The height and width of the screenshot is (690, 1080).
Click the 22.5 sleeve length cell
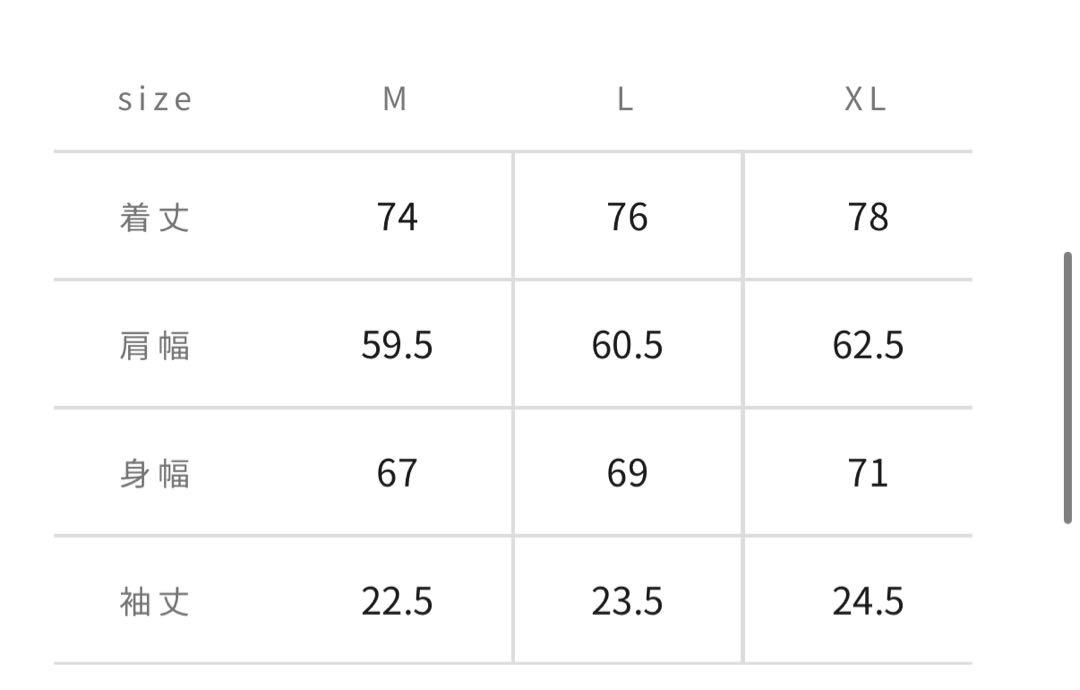(x=397, y=601)
